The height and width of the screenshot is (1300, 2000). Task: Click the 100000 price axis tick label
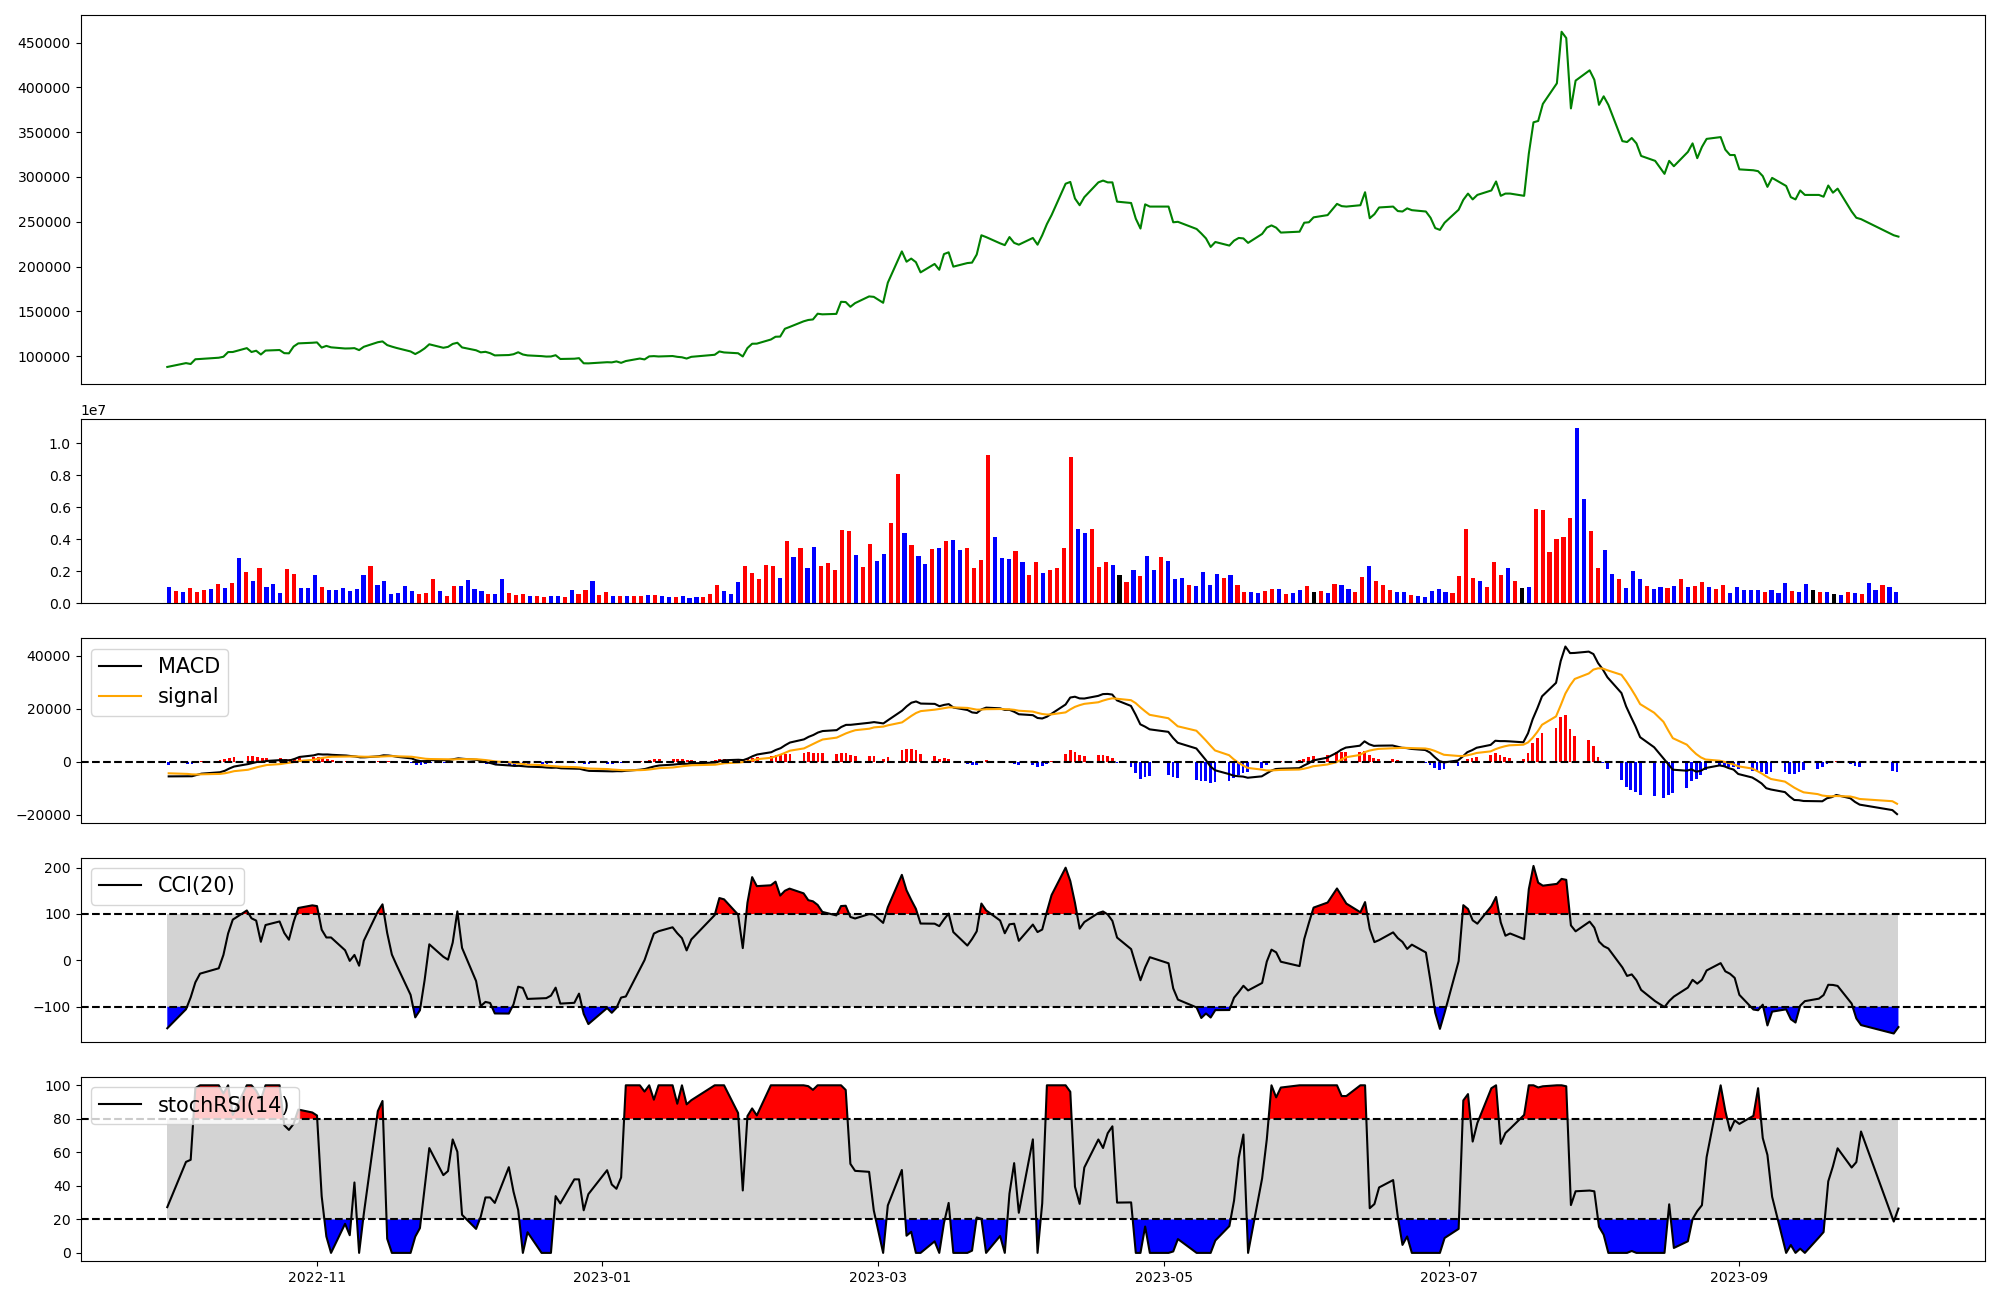[44, 357]
